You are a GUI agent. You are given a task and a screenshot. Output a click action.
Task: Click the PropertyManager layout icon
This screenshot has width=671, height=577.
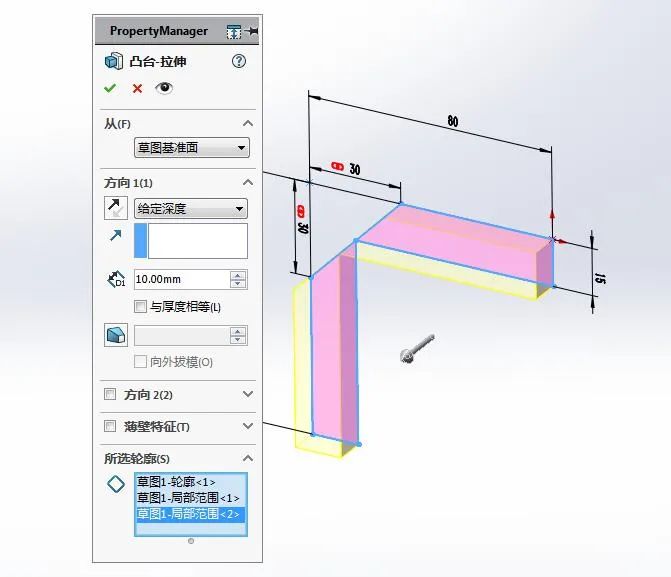pyautogui.click(x=234, y=32)
